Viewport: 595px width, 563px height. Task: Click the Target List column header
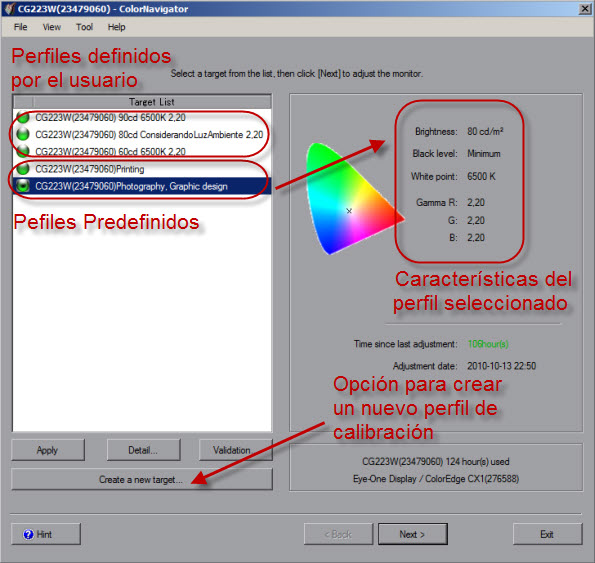152,102
